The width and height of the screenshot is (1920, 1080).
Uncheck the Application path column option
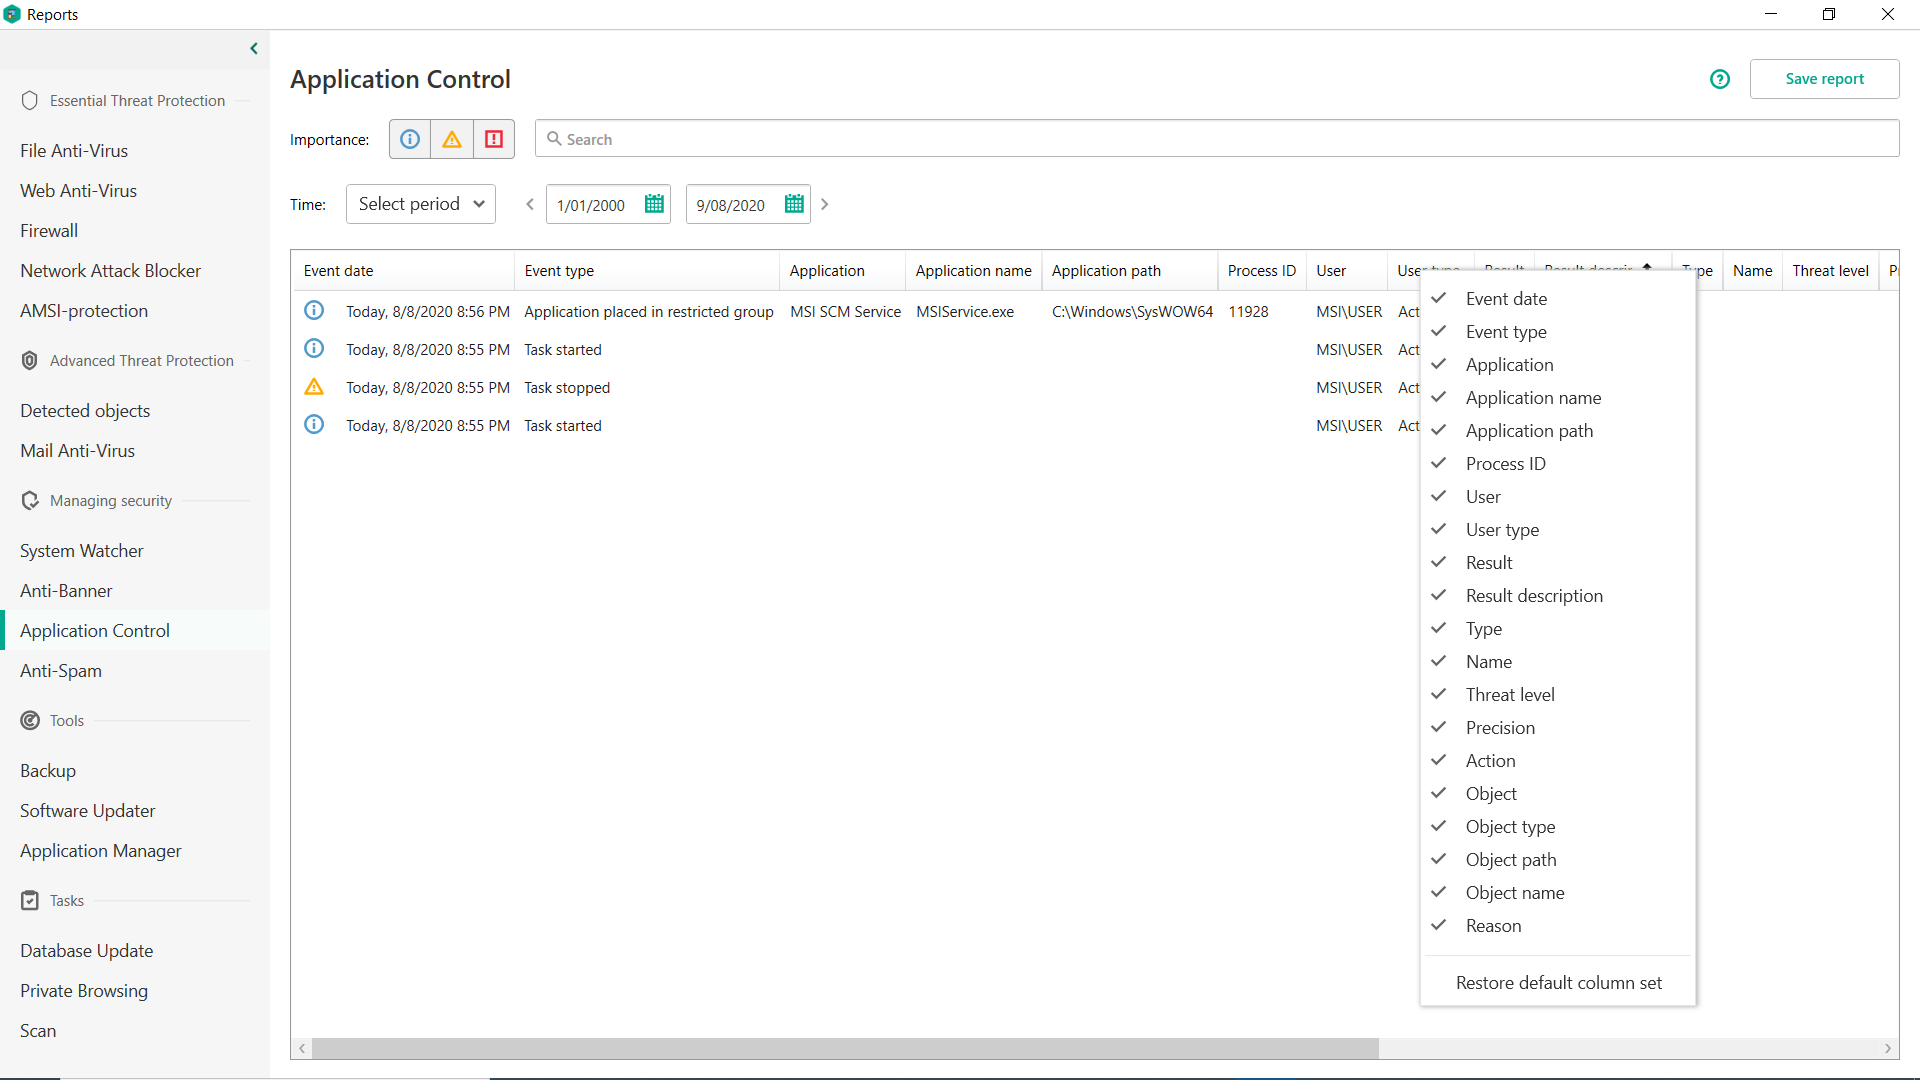coord(1557,430)
